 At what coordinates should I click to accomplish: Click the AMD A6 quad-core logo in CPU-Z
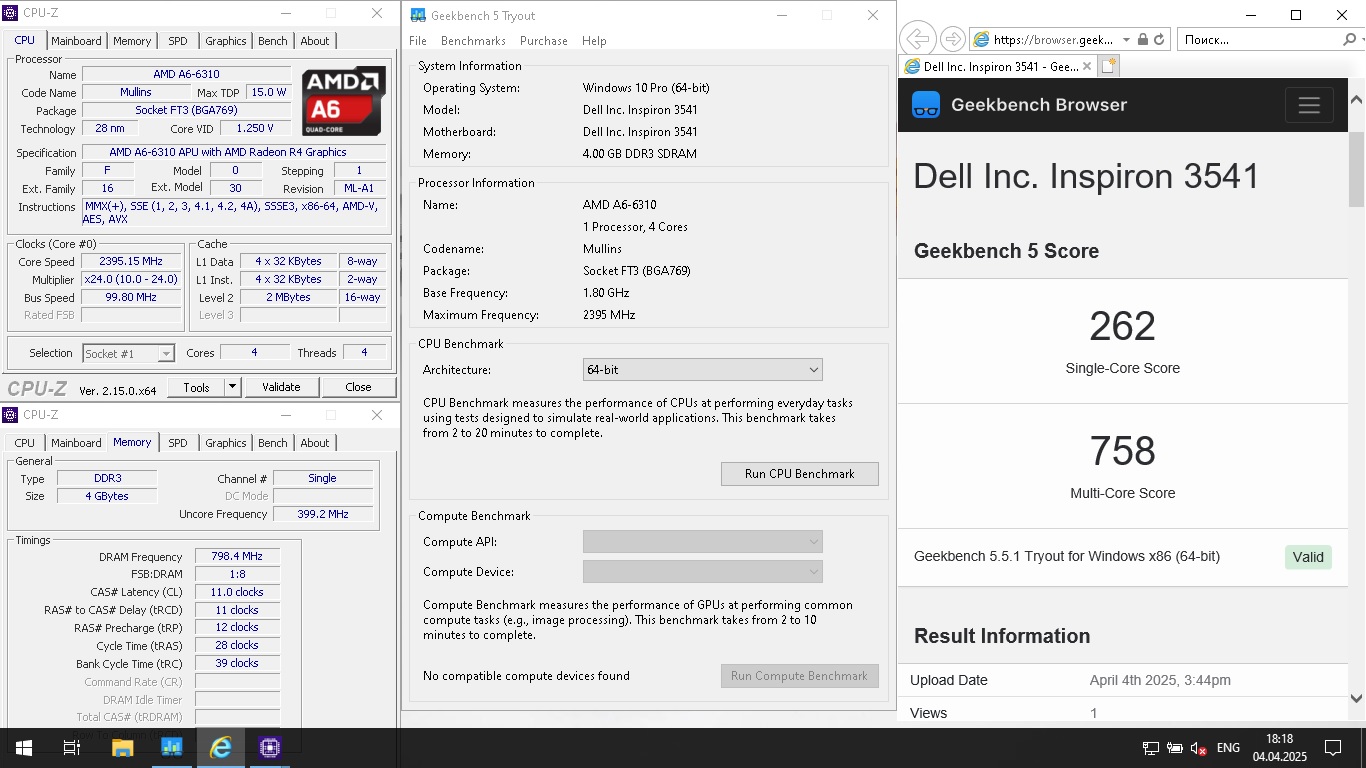pyautogui.click(x=344, y=101)
